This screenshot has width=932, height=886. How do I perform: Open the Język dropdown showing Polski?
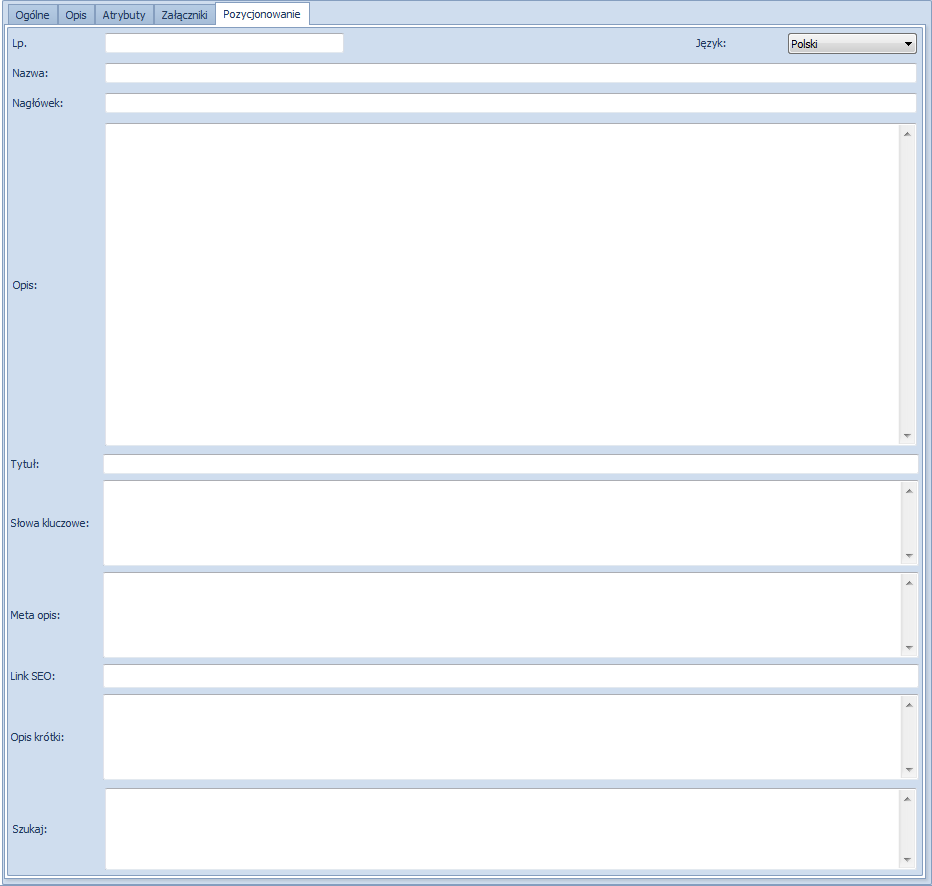pos(852,43)
